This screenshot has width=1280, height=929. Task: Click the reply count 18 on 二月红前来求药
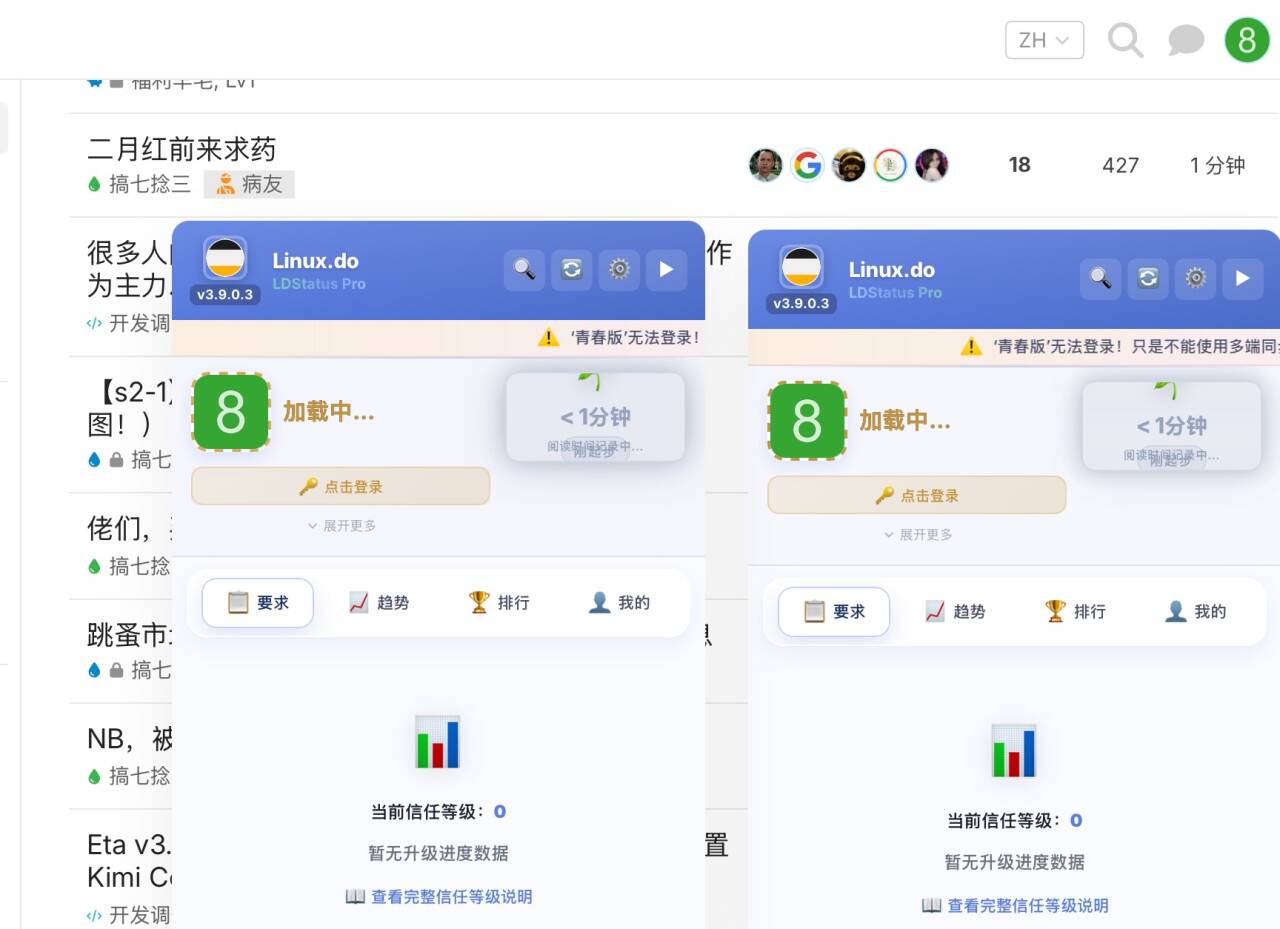pyautogui.click(x=1020, y=165)
